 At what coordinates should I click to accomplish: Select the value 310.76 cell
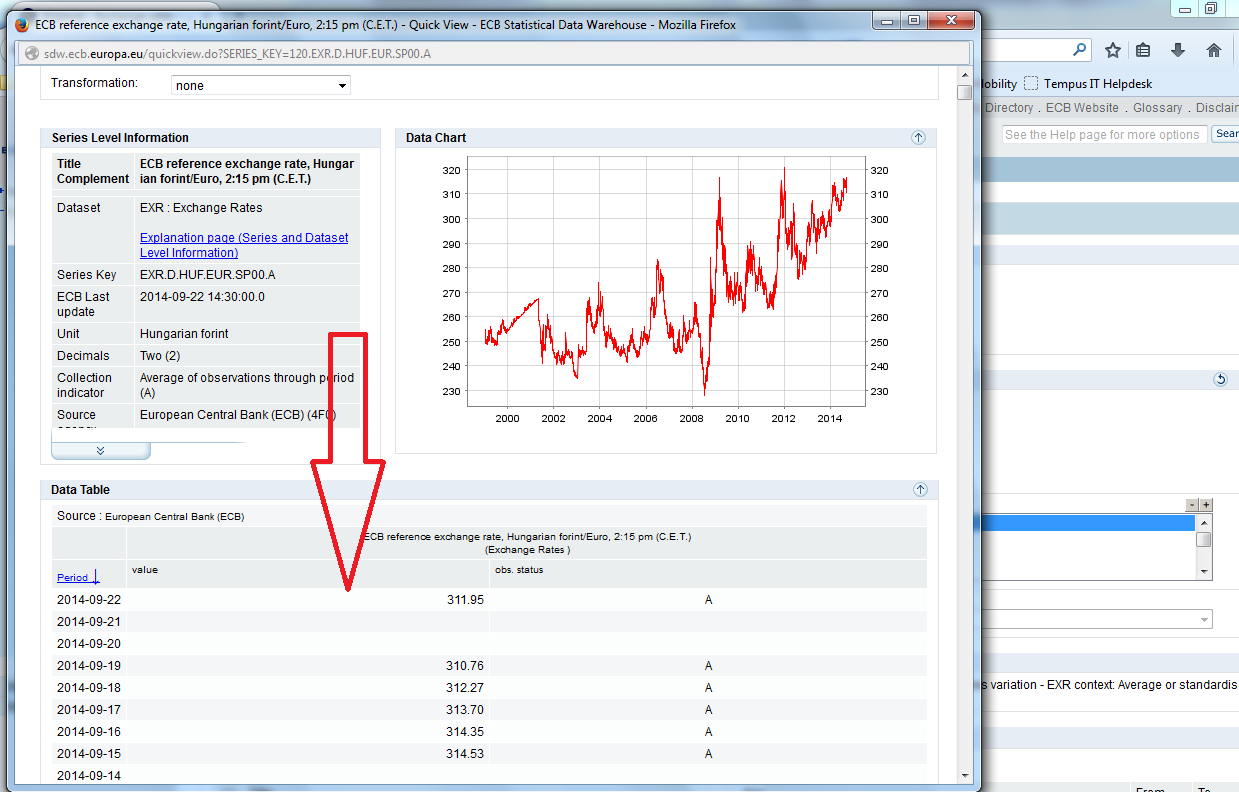308,666
